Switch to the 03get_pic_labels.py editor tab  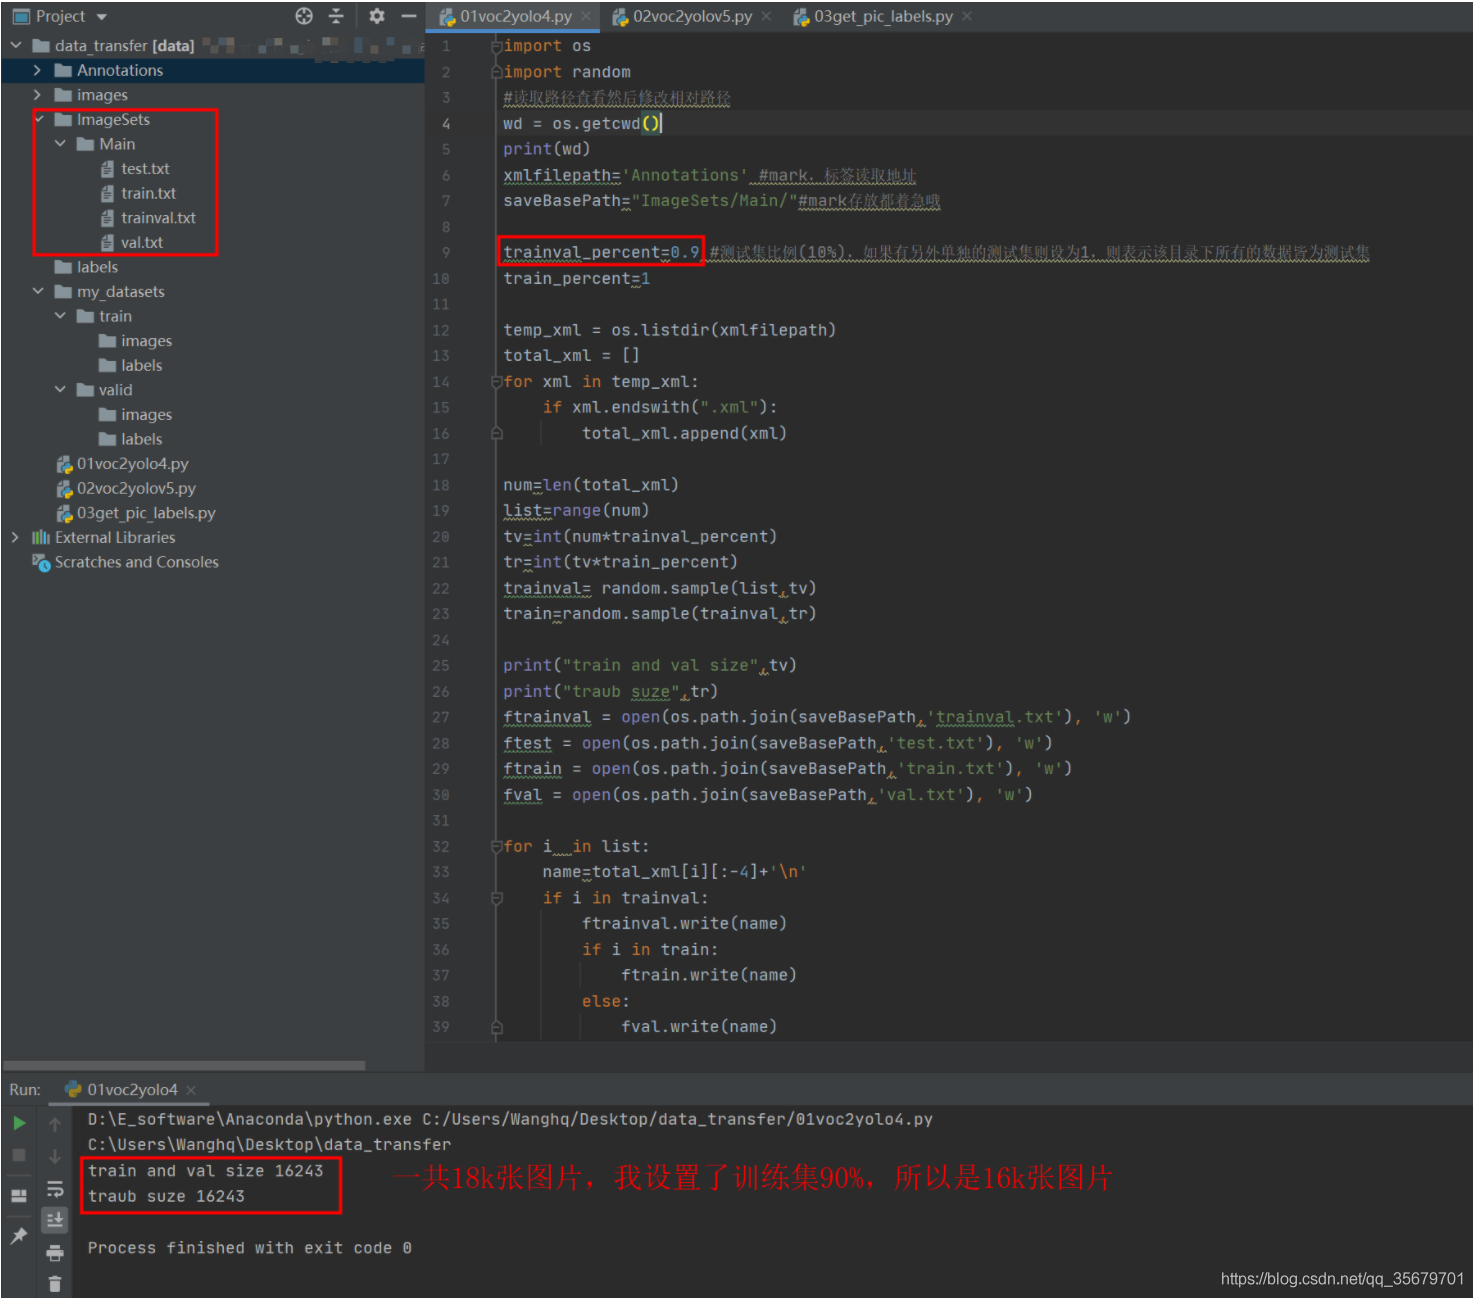(x=882, y=16)
